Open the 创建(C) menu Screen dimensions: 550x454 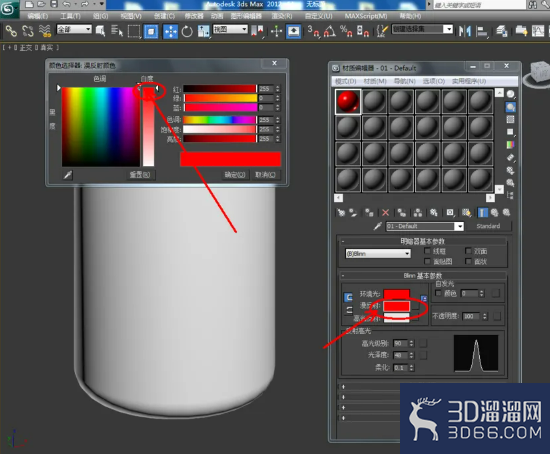click(x=164, y=16)
